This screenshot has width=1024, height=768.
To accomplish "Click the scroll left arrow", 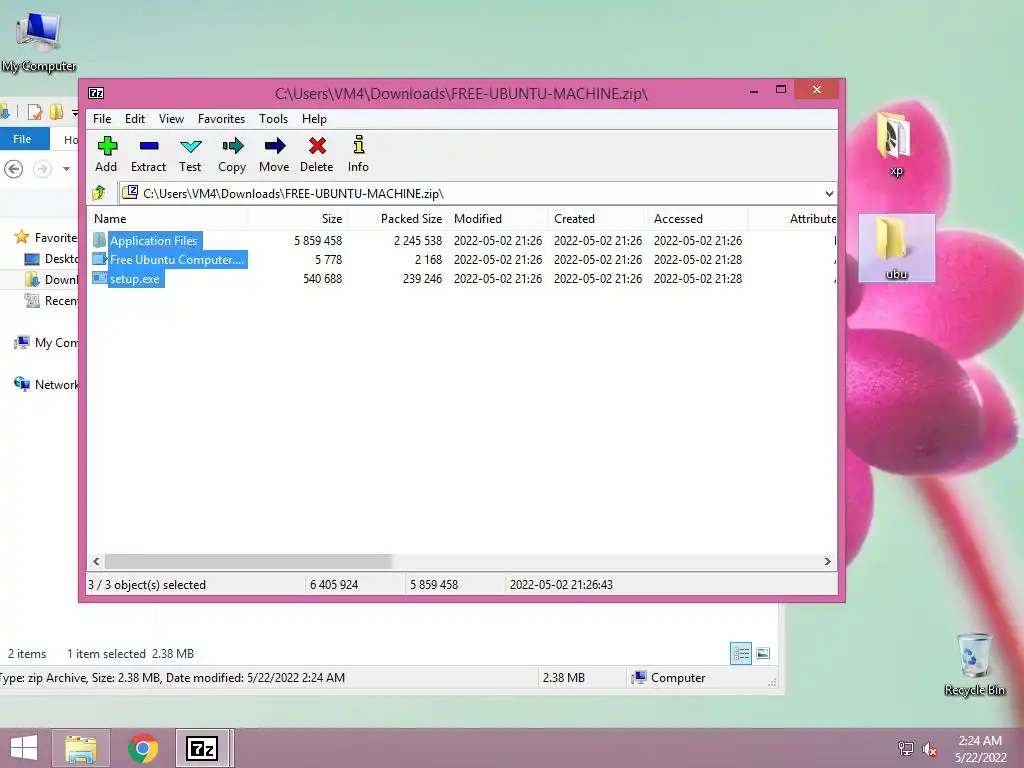I will point(97,562).
